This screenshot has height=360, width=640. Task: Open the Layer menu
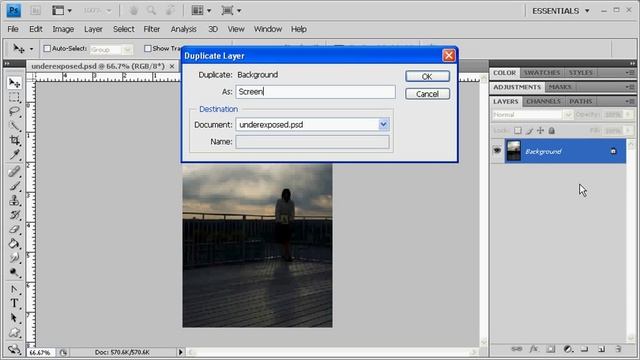[x=93, y=29]
